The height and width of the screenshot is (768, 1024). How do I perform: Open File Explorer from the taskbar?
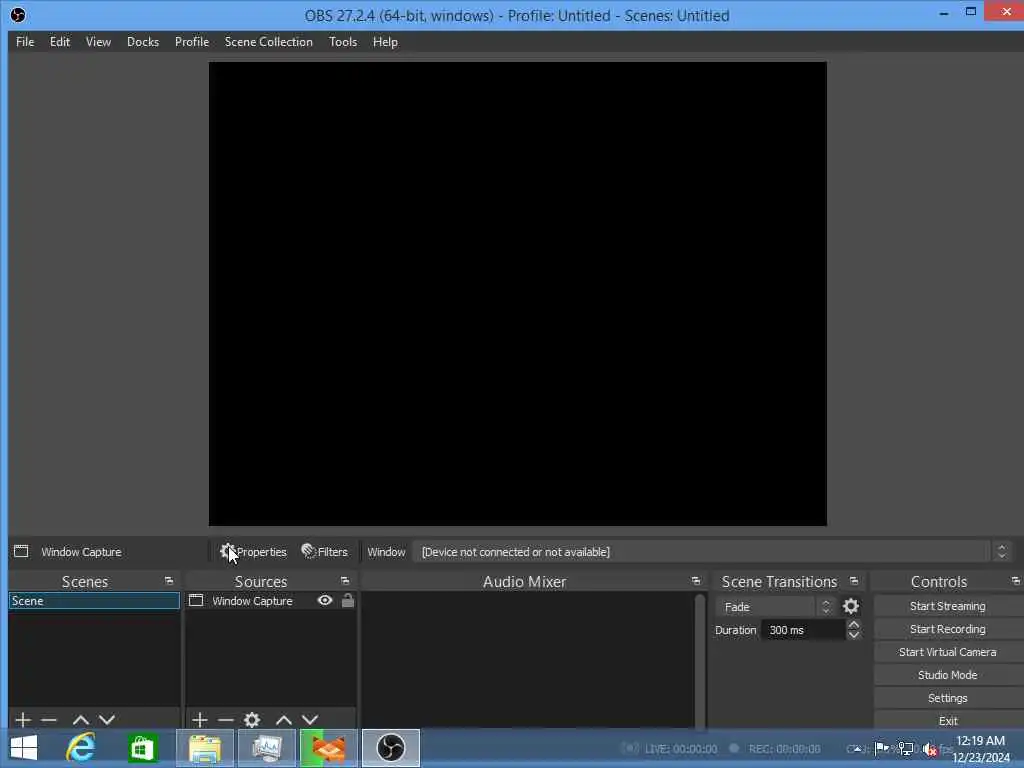(204, 748)
